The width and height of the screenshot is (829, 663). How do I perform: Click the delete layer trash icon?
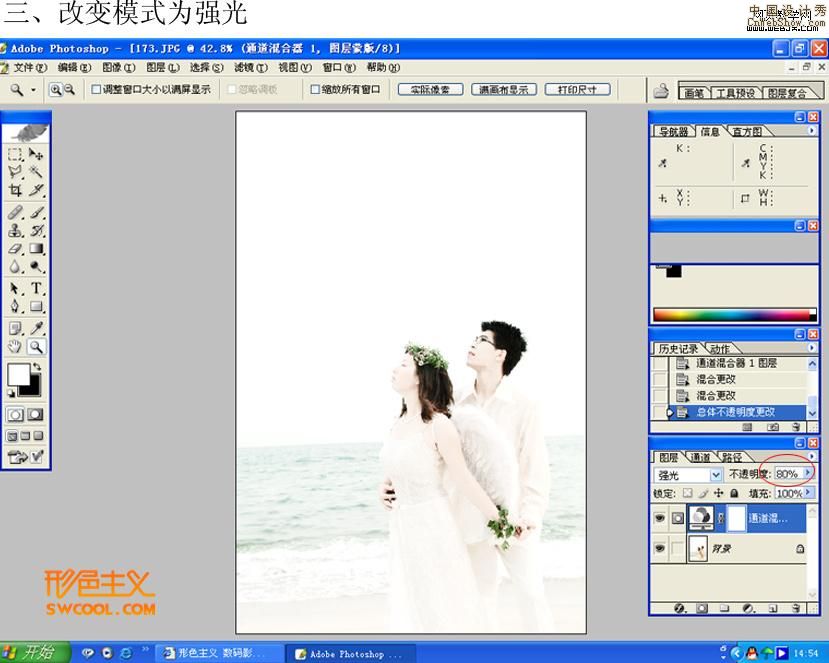click(798, 607)
